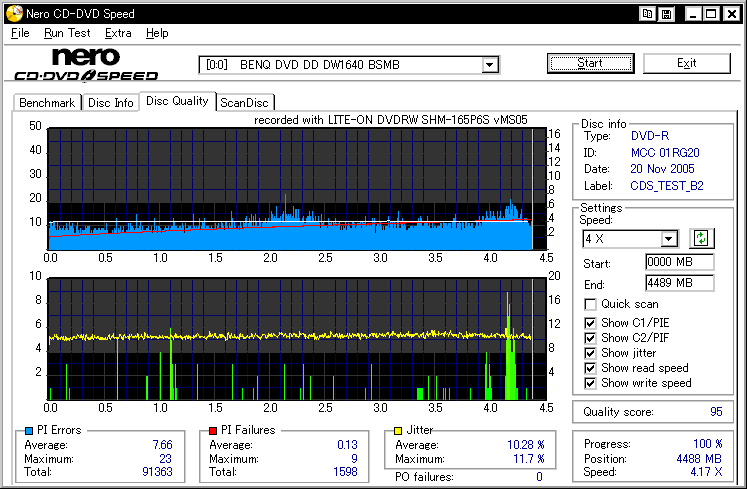Enable the Quick scan checkbox

[591, 304]
